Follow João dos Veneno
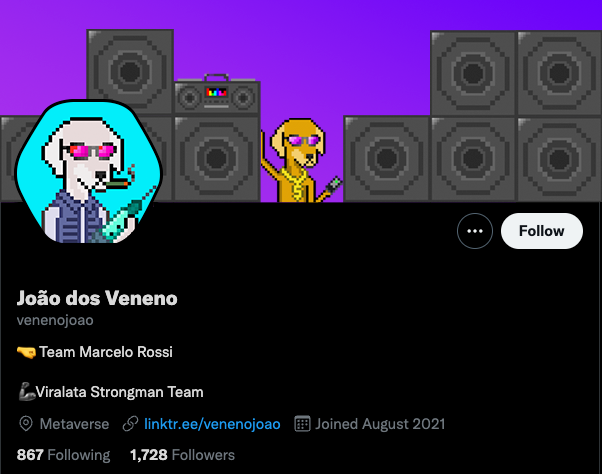The image size is (602, 474). 542,231
